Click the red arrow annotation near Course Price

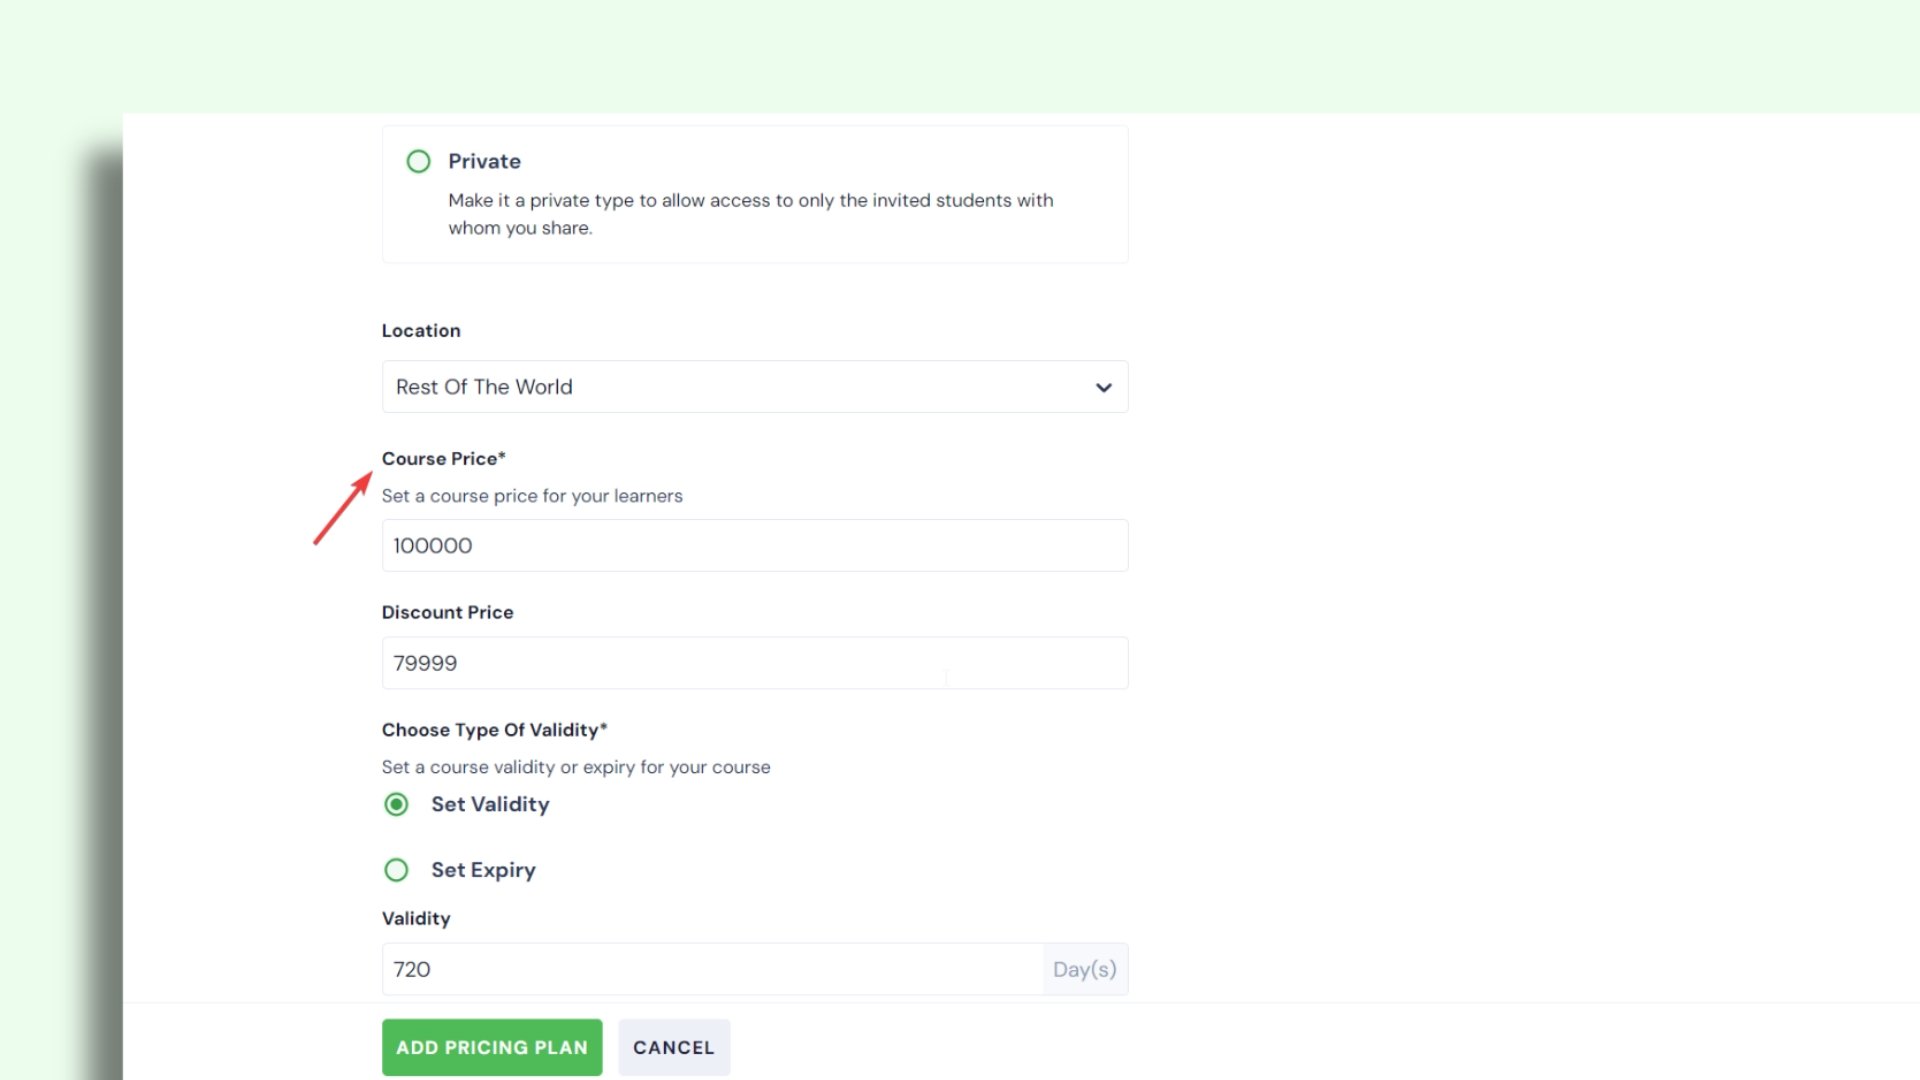[343, 509]
